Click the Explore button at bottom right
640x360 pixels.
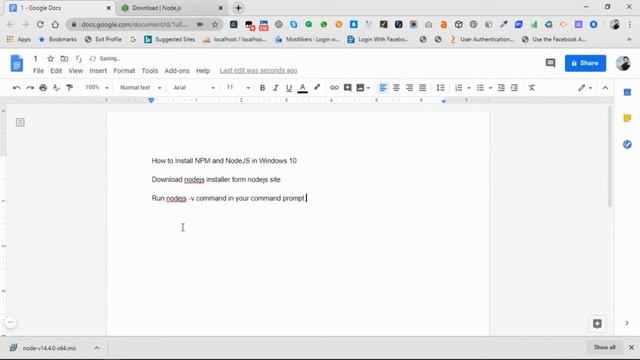(x=597, y=324)
